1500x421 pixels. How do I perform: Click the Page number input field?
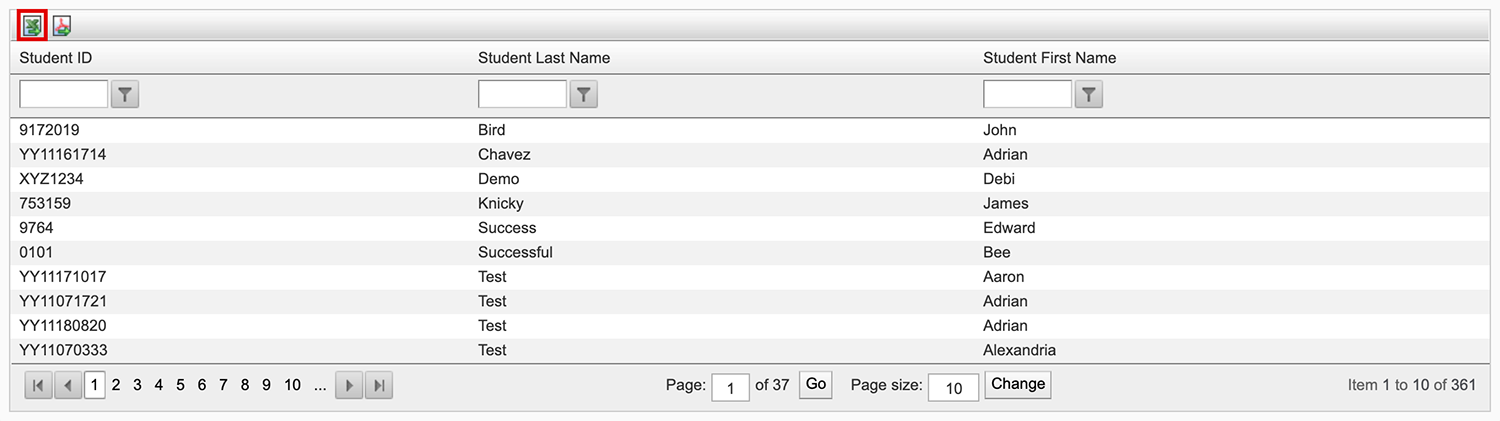coord(730,387)
